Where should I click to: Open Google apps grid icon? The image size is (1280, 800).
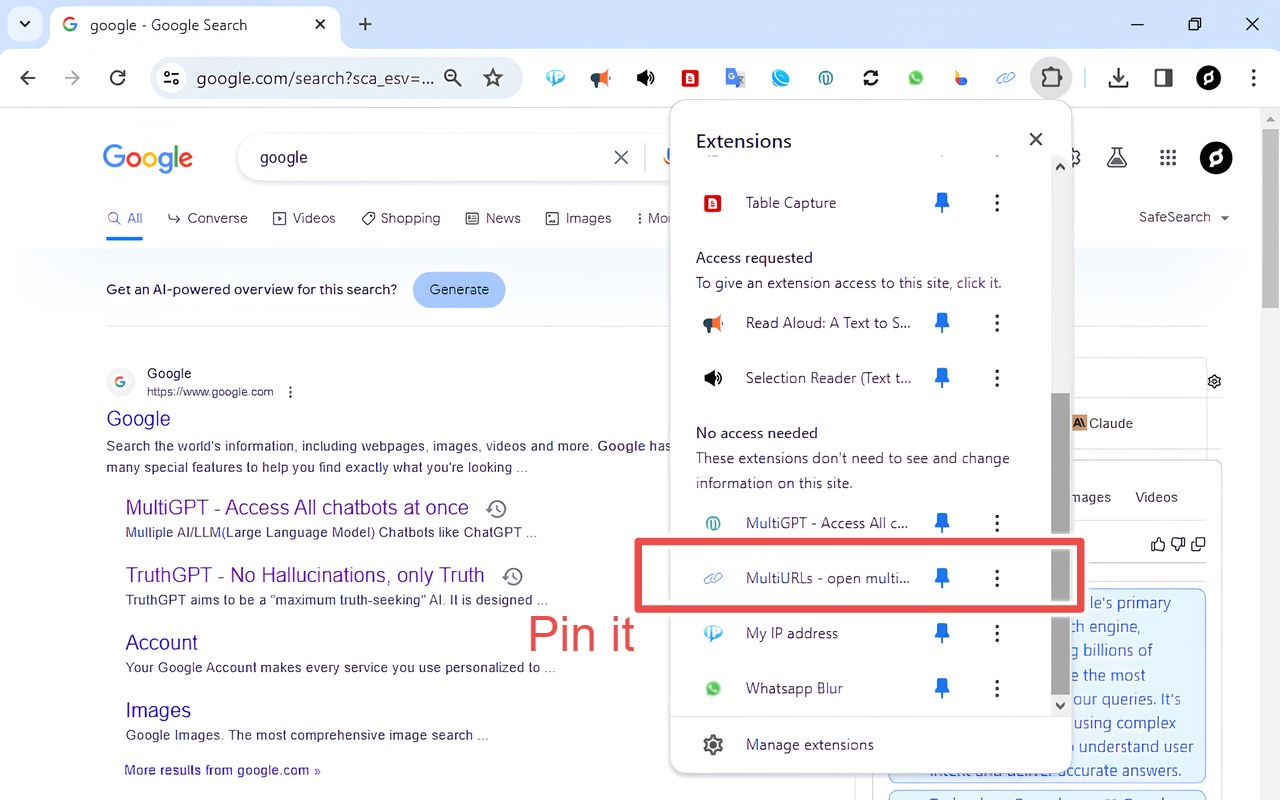click(1168, 157)
